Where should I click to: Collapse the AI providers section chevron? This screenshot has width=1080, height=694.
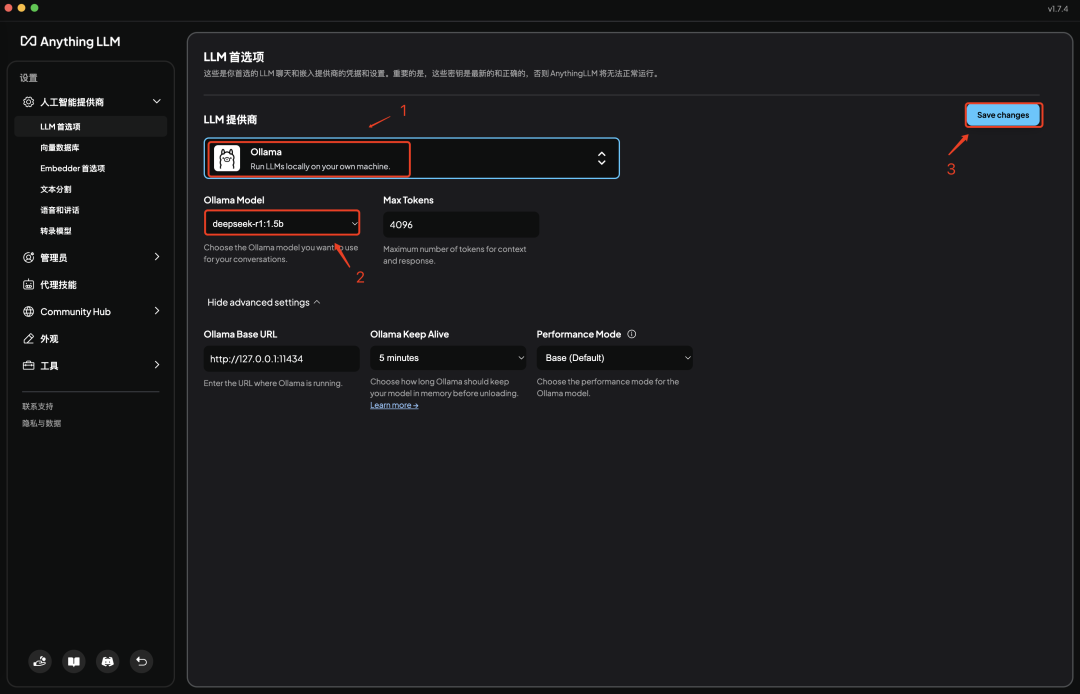156,101
